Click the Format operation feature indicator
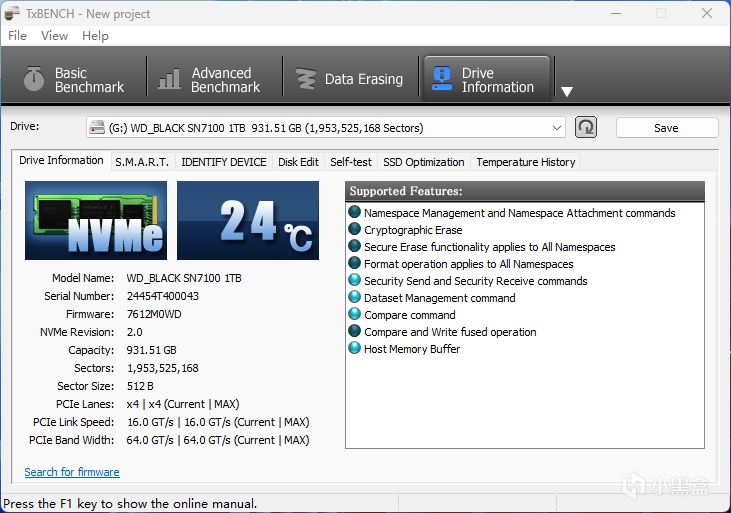This screenshot has height=513, width=731. [x=355, y=263]
